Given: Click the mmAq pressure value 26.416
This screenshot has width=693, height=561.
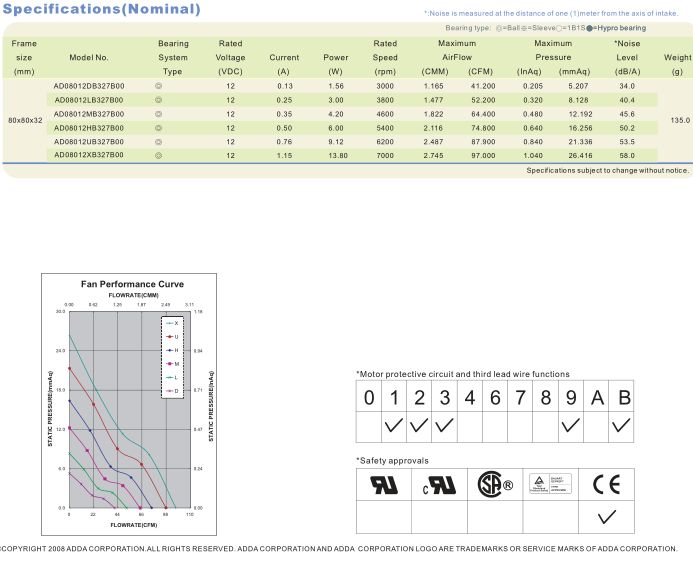Looking at the screenshot, I should pos(580,156).
